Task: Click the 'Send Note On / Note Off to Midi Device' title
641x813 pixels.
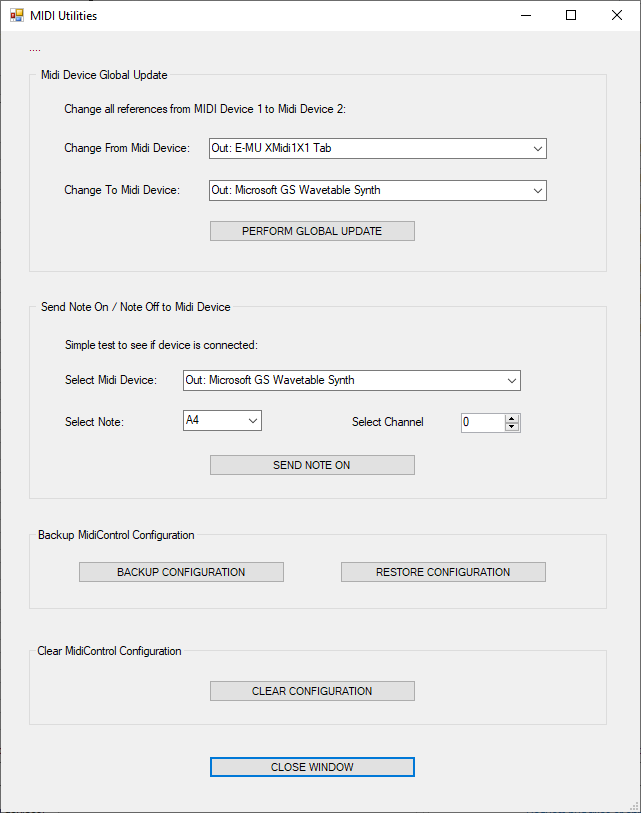Action: 136,307
